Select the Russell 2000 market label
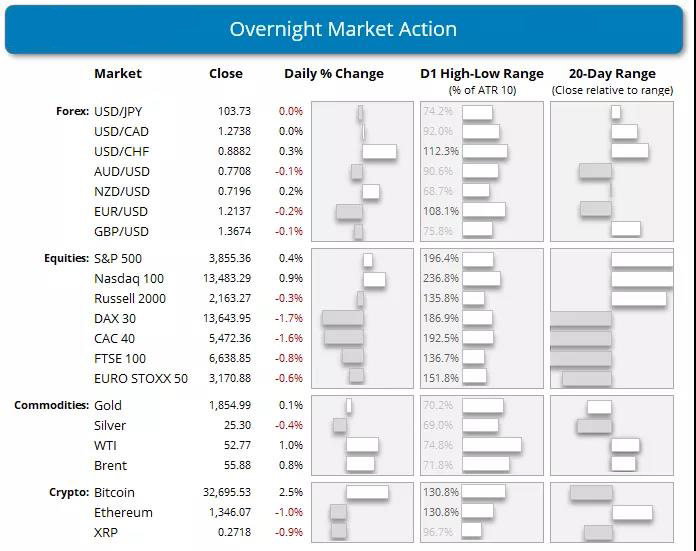 coord(131,299)
